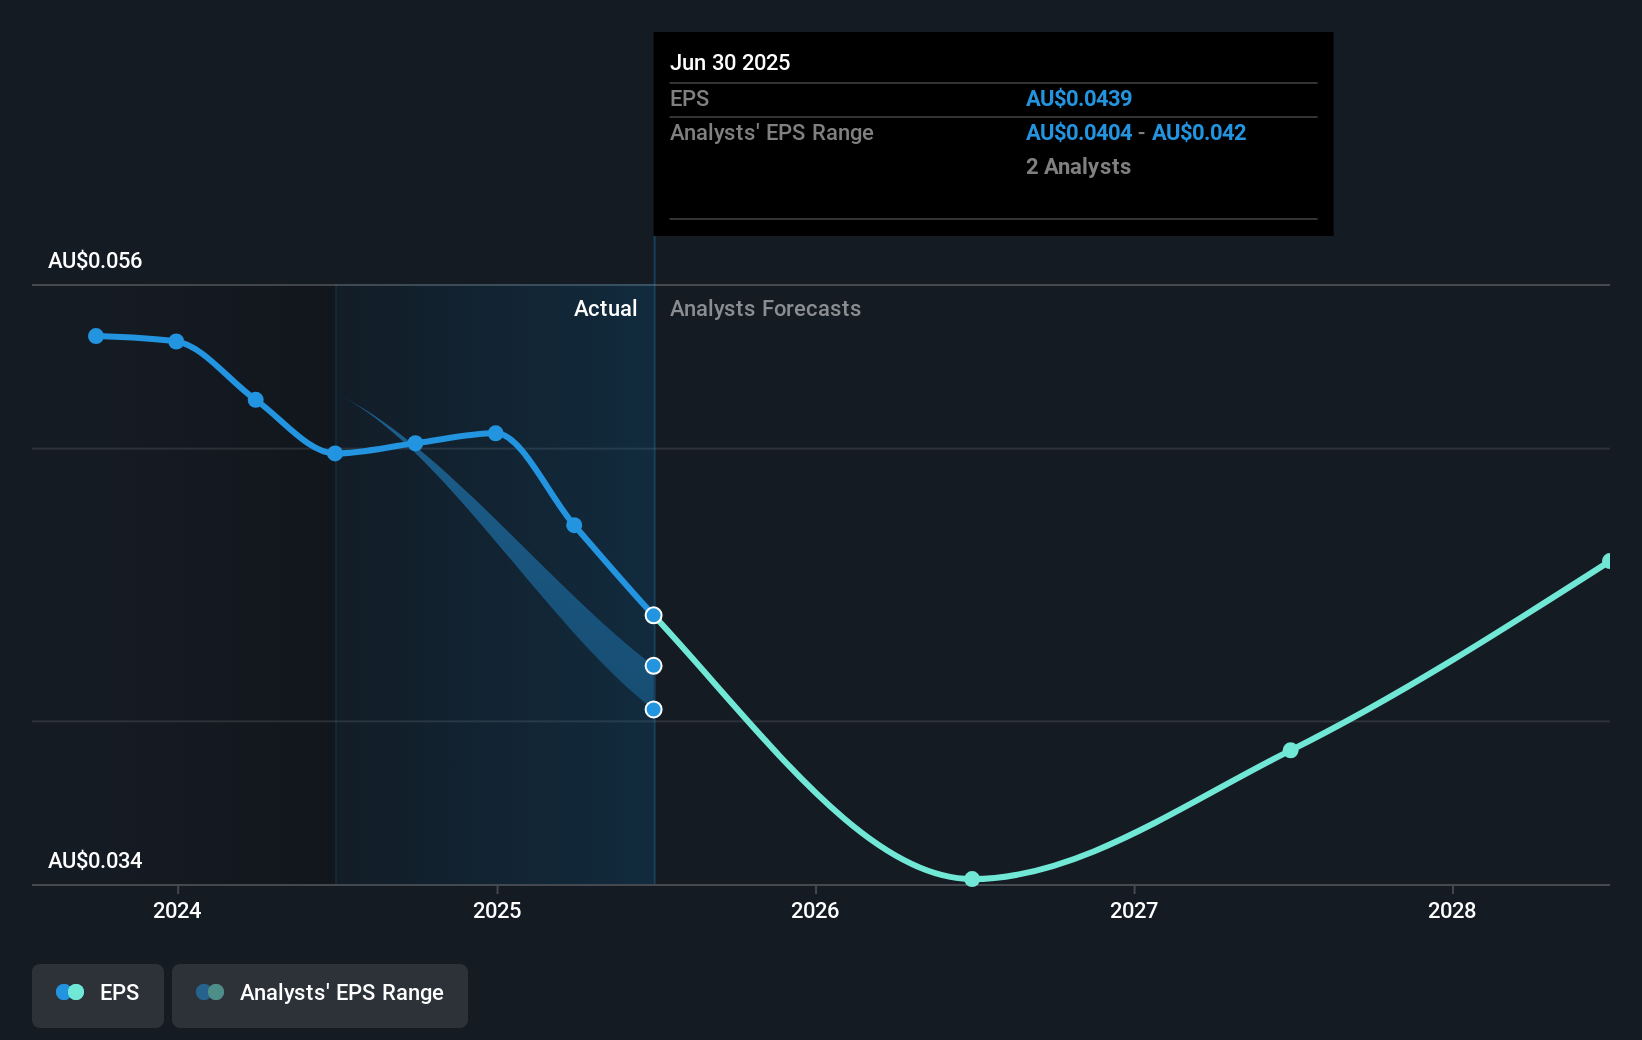Expand the tooltip analyst details section

pos(1078,166)
